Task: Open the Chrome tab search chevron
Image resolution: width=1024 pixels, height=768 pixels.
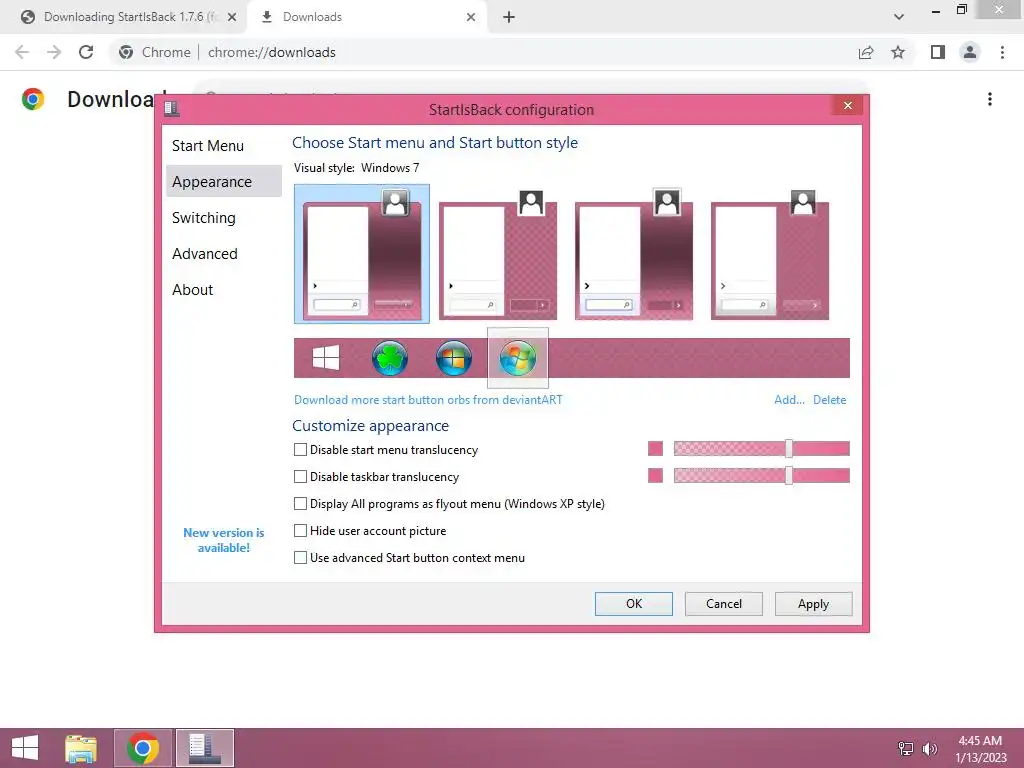Action: (x=899, y=17)
